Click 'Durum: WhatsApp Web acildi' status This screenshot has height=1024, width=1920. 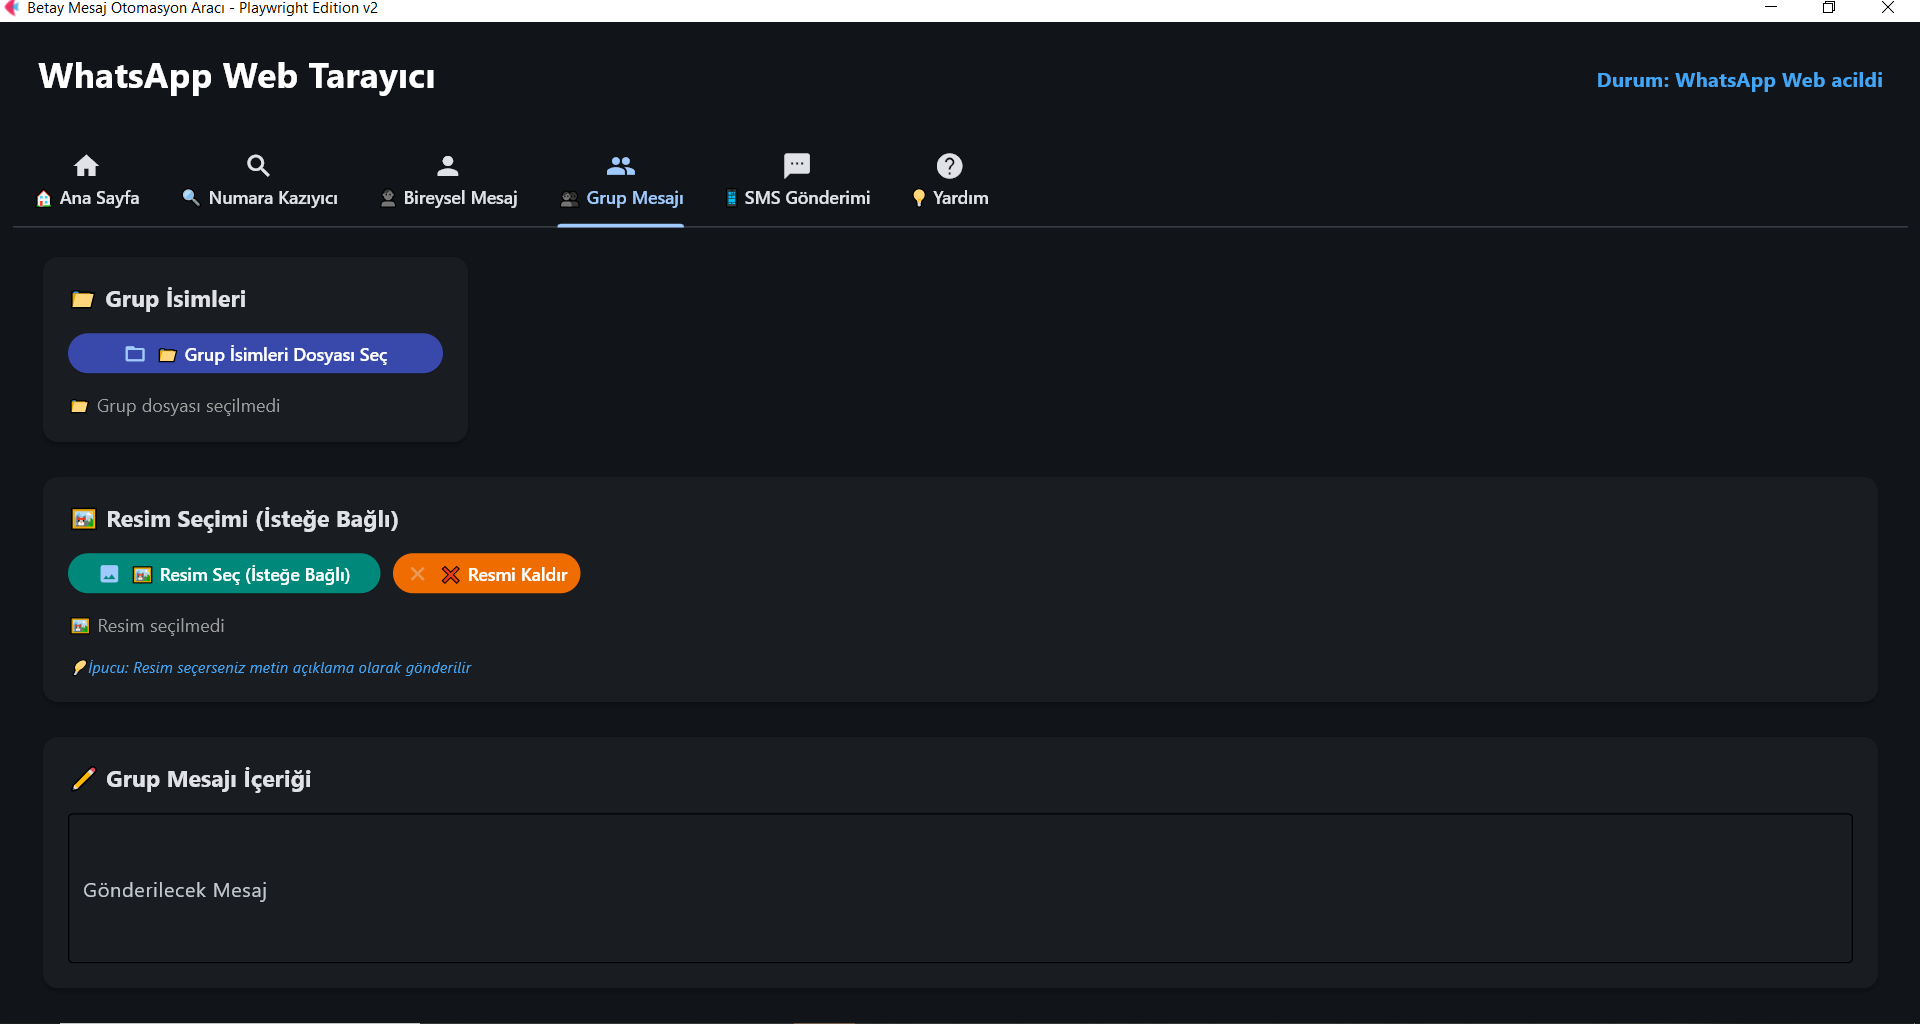[1739, 80]
